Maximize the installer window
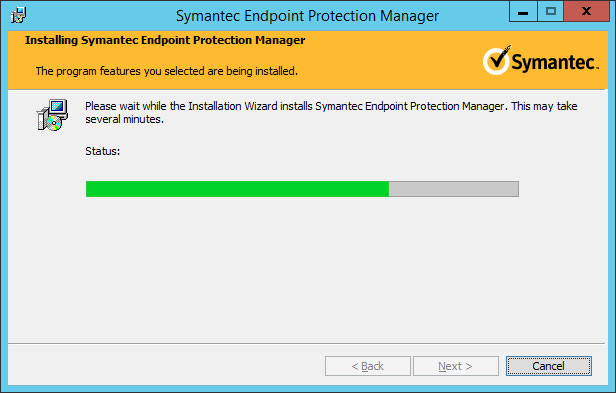Screen dimensions: 616x393 pos(550,11)
